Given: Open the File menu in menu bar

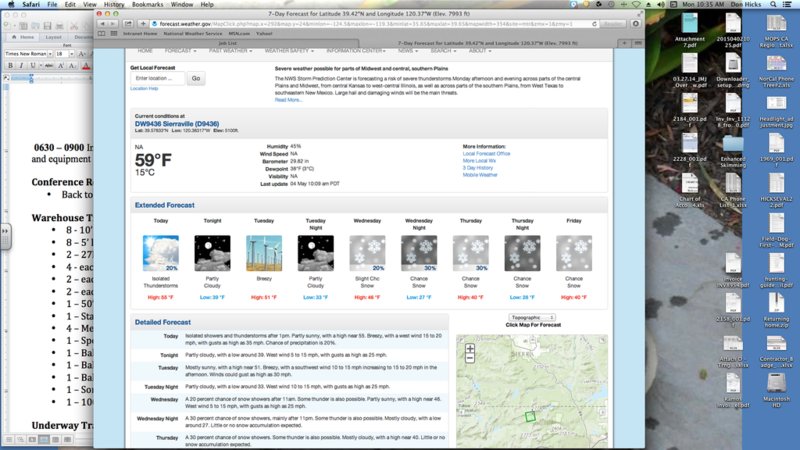Looking at the screenshot, I should tap(52, 4).
